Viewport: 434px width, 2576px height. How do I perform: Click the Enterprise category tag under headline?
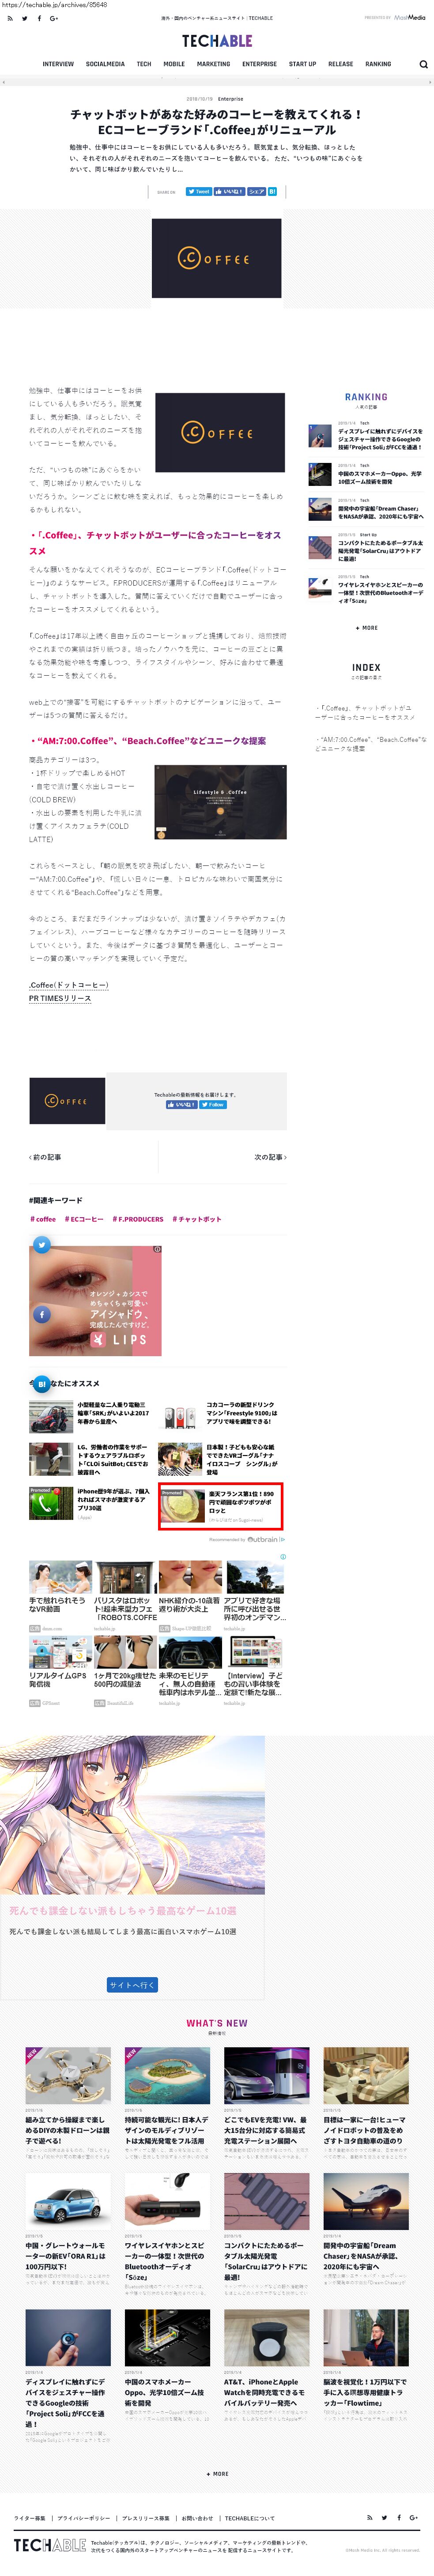click(x=230, y=99)
